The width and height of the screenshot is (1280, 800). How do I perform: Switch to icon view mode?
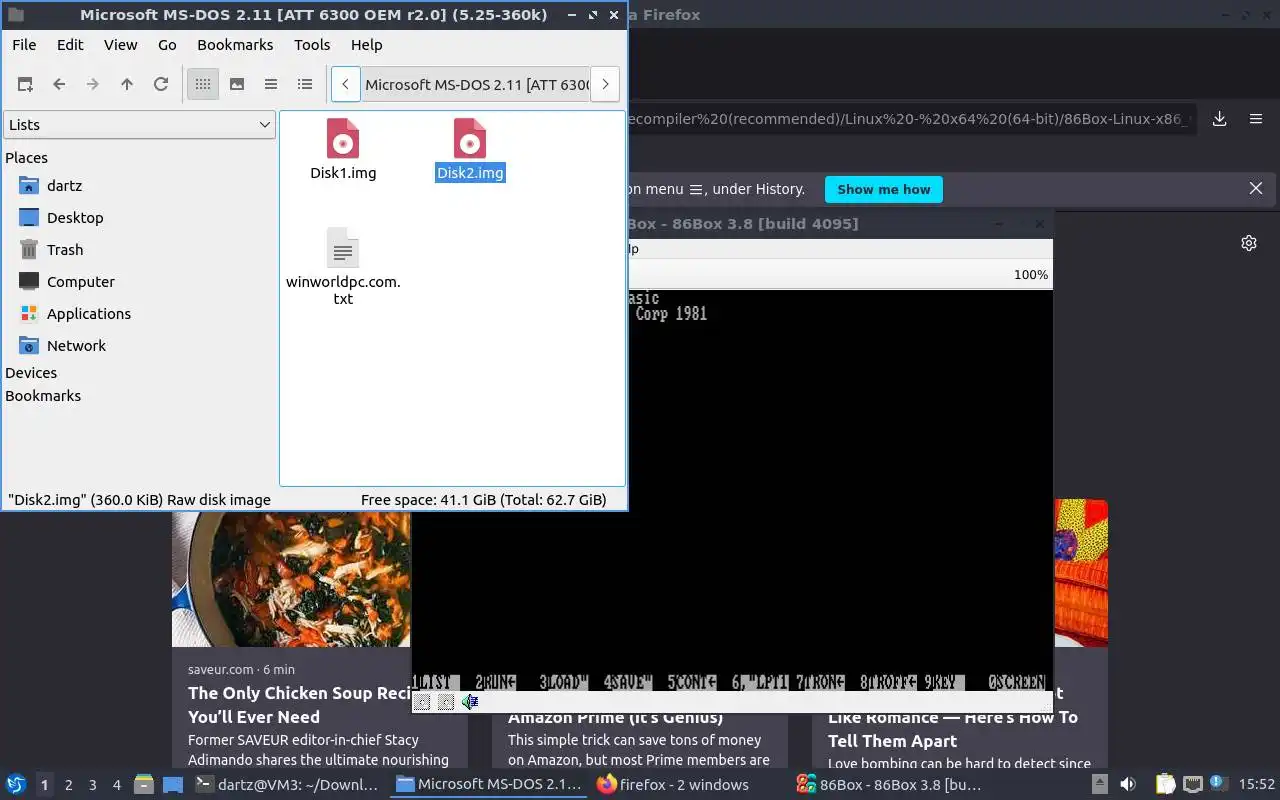(203, 85)
